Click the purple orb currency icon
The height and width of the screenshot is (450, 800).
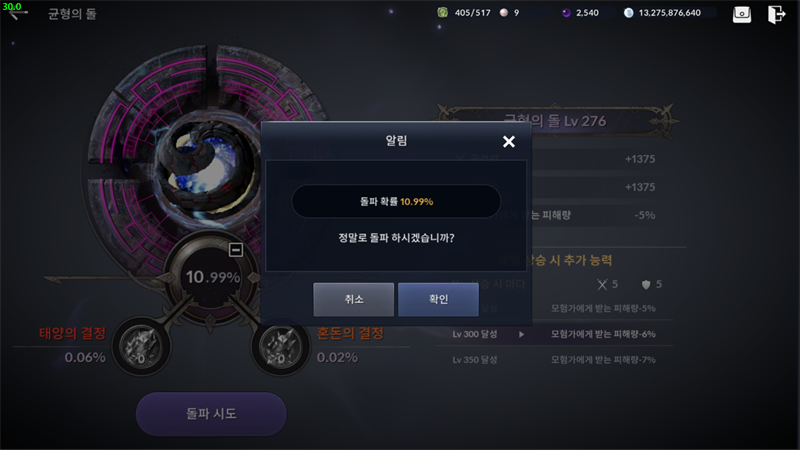click(566, 13)
